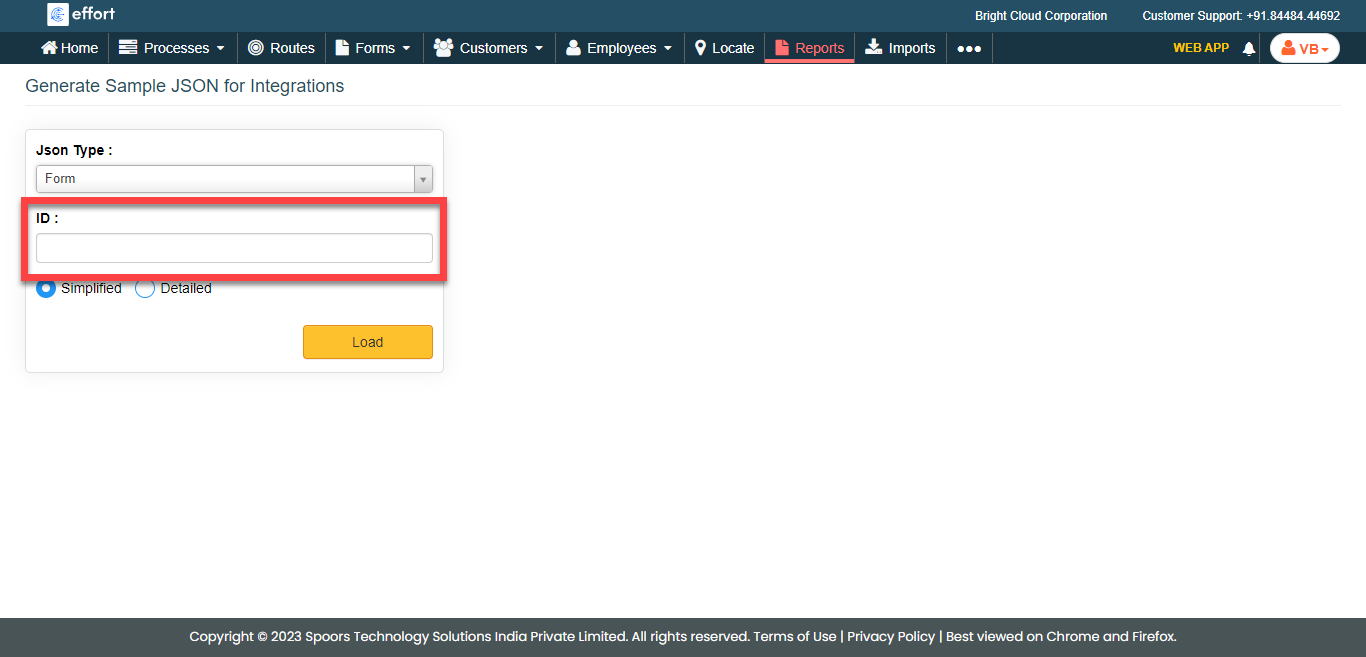
Task: Open Locate map pin icon
Action: [x=700, y=48]
